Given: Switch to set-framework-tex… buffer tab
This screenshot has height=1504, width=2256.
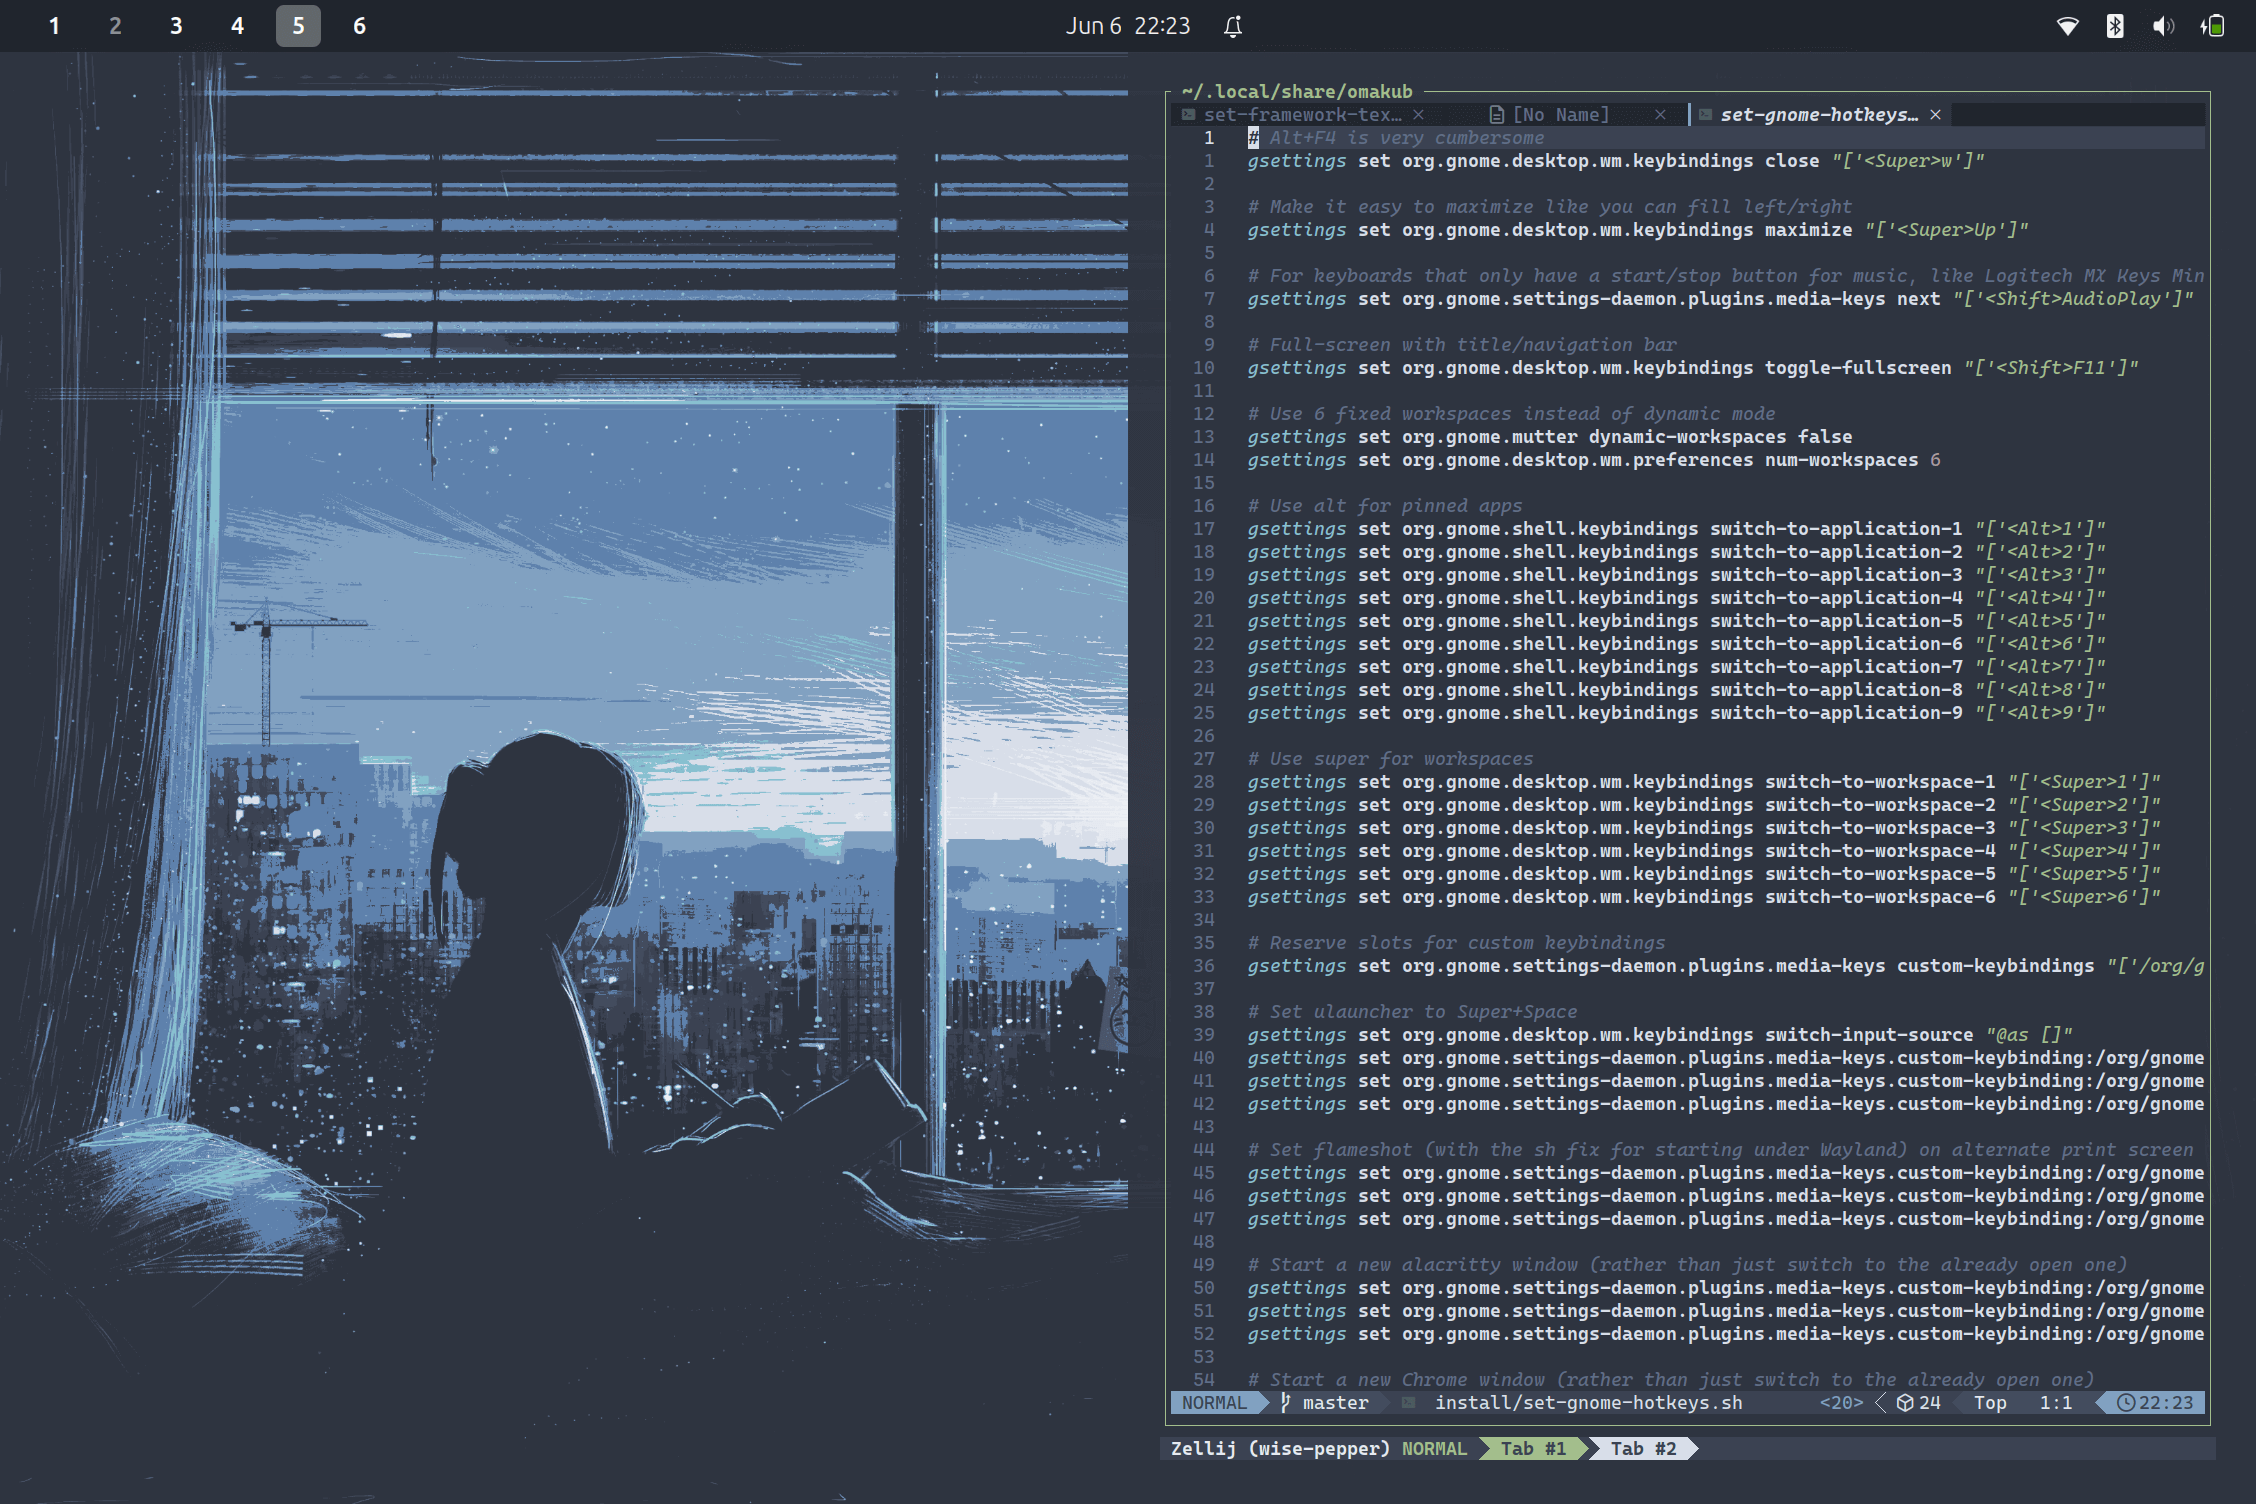Looking at the screenshot, I should click(1302, 115).
